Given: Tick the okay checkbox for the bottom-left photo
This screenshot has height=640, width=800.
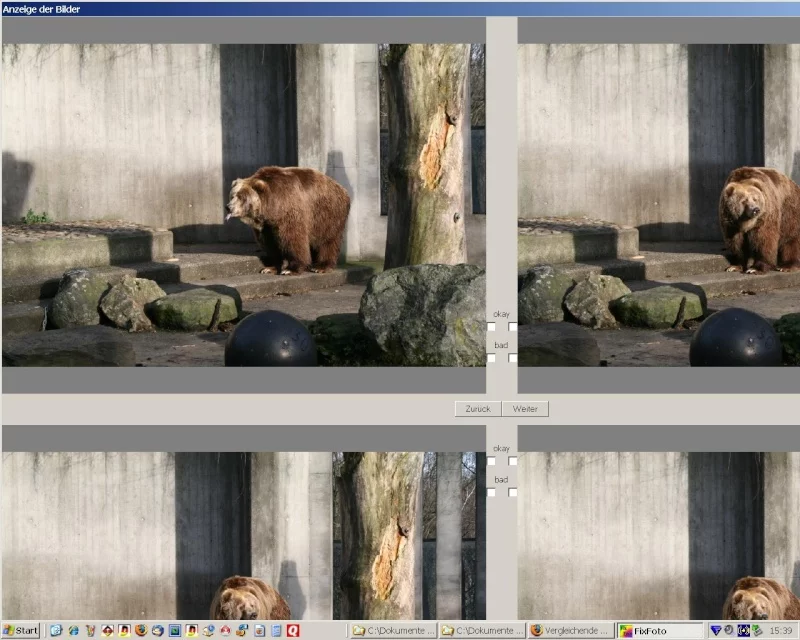Looking at the screenshot, I should pyautogui.click(x=491, y=461).
